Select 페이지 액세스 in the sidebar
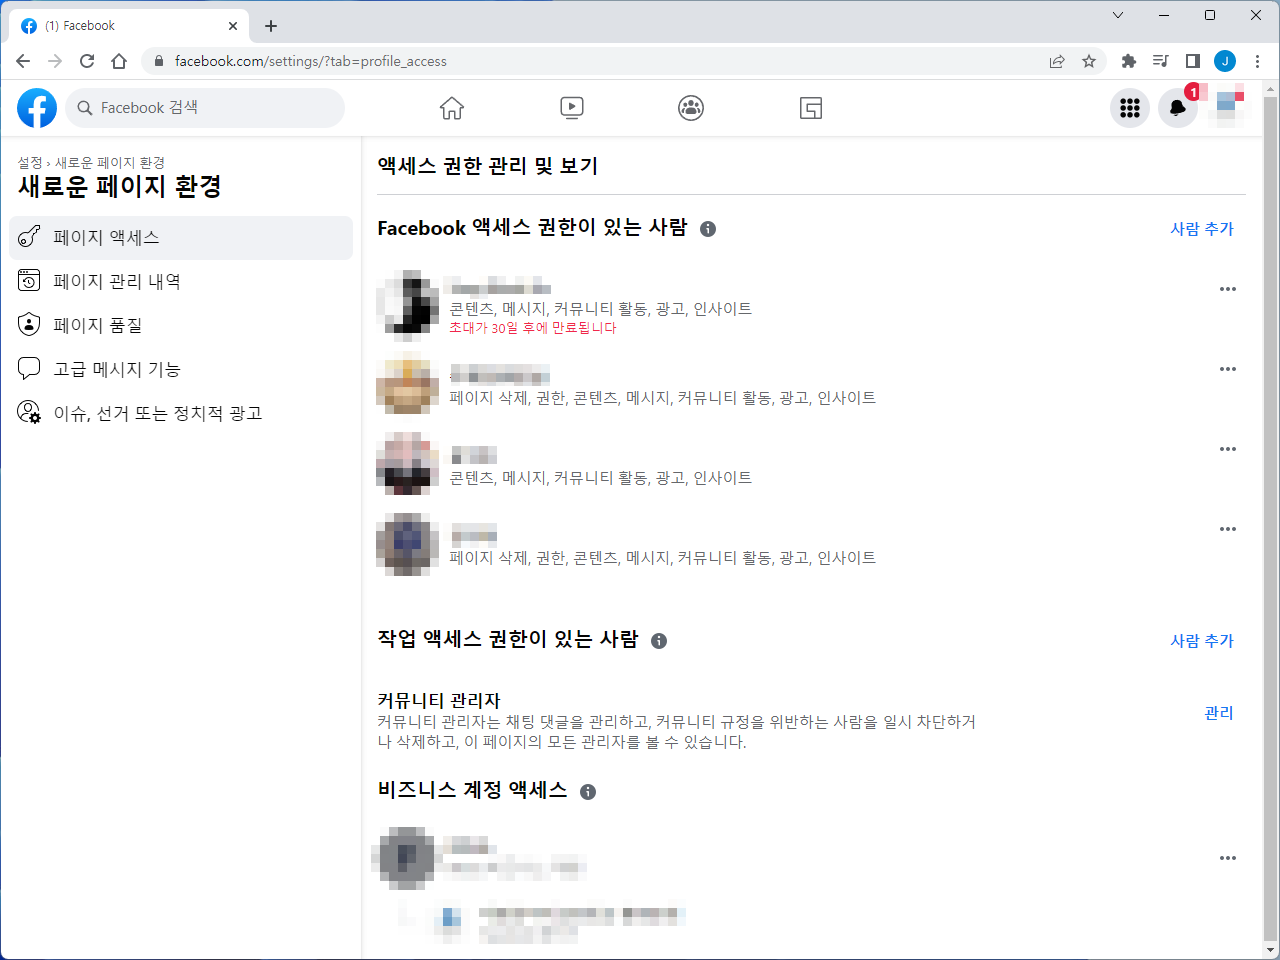Image resolution: width=1280 pixels, height=960 pixels. (x=181, y=238)
